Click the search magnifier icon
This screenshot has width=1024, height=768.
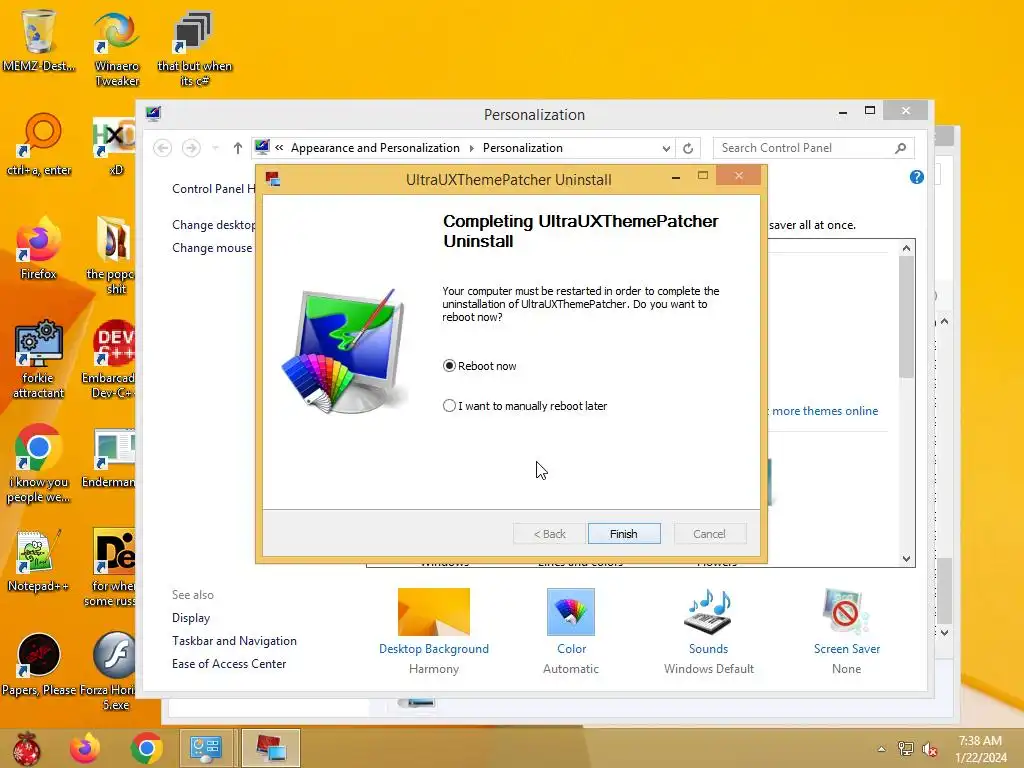(x=901, y=148)
